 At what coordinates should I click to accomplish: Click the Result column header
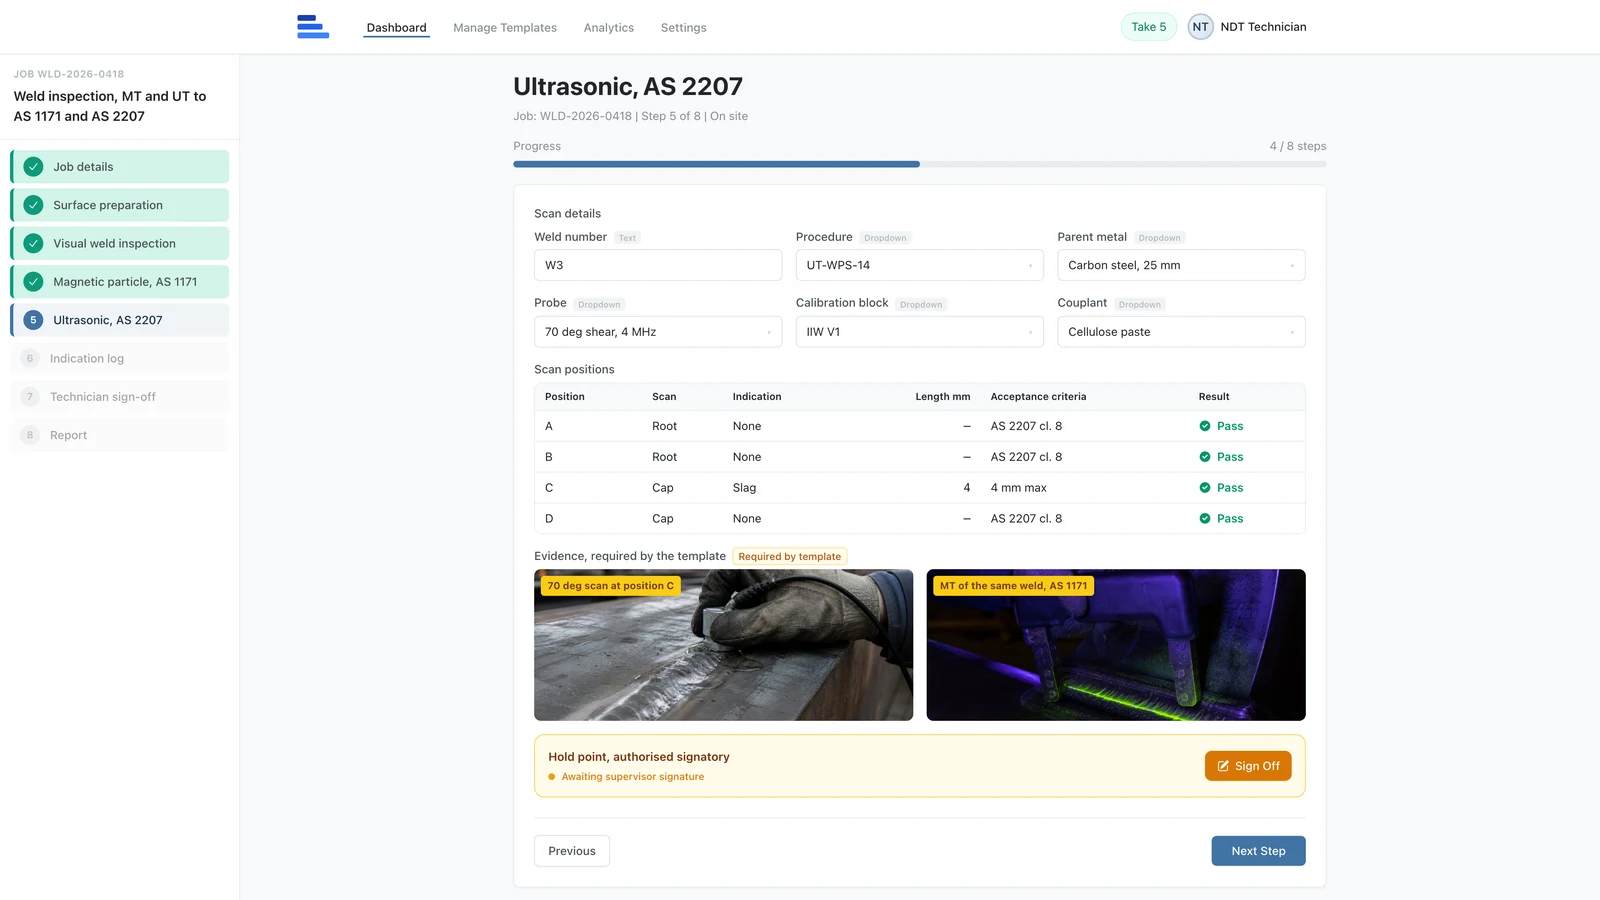(x=1214, y=397)
